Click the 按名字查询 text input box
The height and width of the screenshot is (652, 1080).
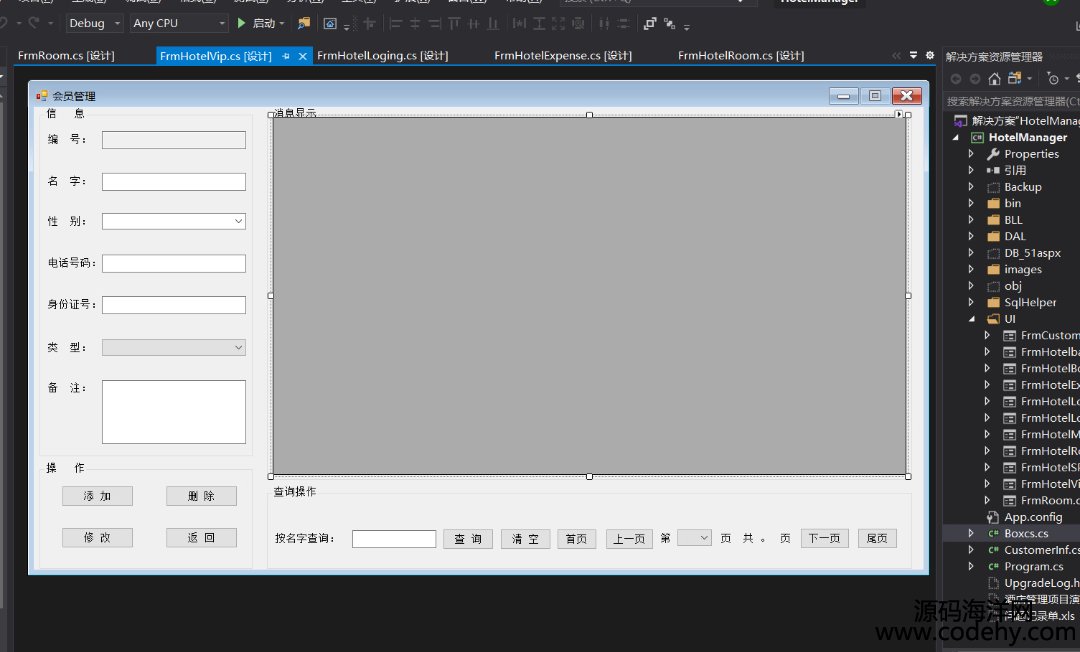click(x=394, y=539)
